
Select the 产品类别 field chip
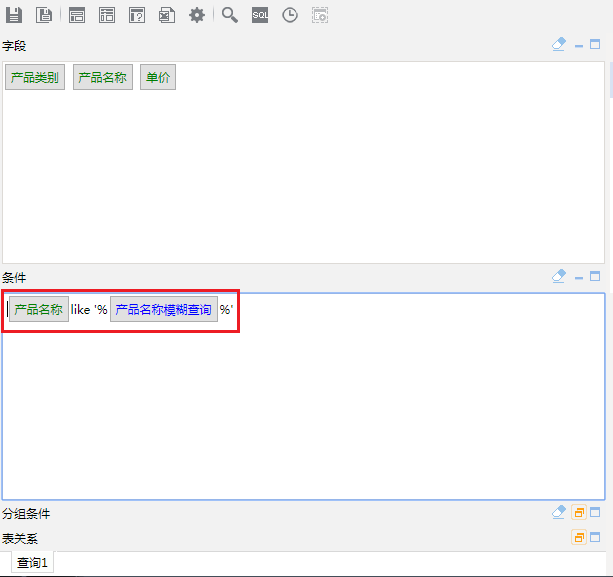(x=35, y=77)
